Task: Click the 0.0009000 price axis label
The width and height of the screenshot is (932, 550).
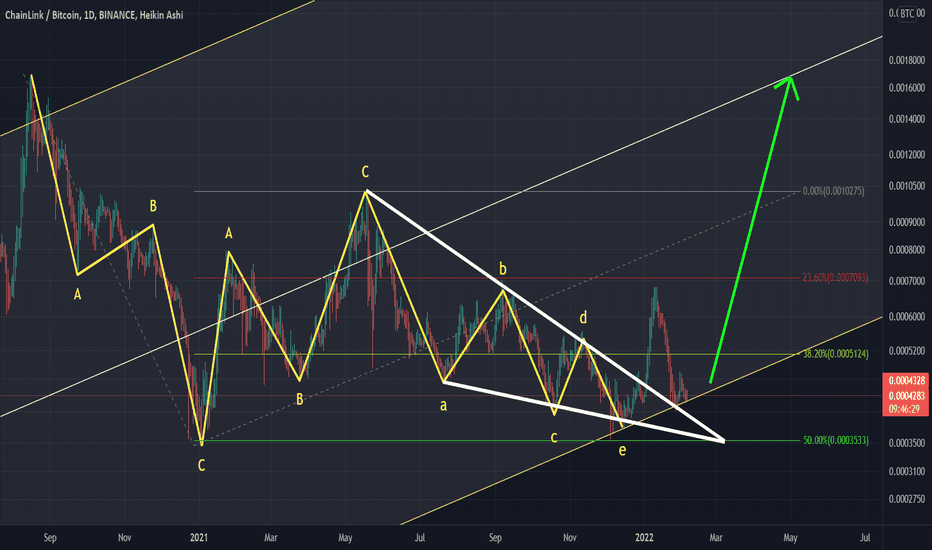Action: pyautogui.click(x=907, y=222)
